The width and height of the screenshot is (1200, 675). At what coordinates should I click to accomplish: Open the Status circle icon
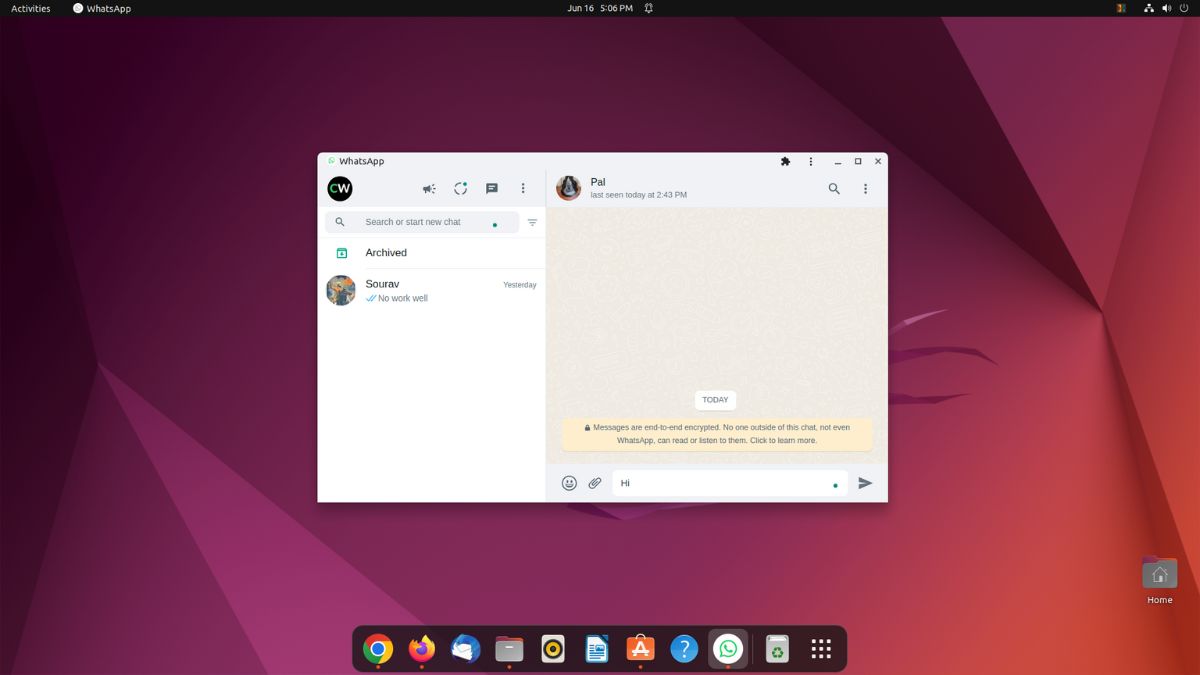[460, 188]
